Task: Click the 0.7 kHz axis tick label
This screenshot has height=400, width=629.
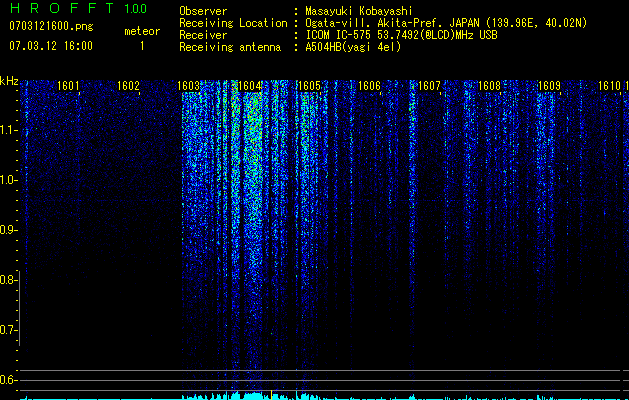Action: 8,330
